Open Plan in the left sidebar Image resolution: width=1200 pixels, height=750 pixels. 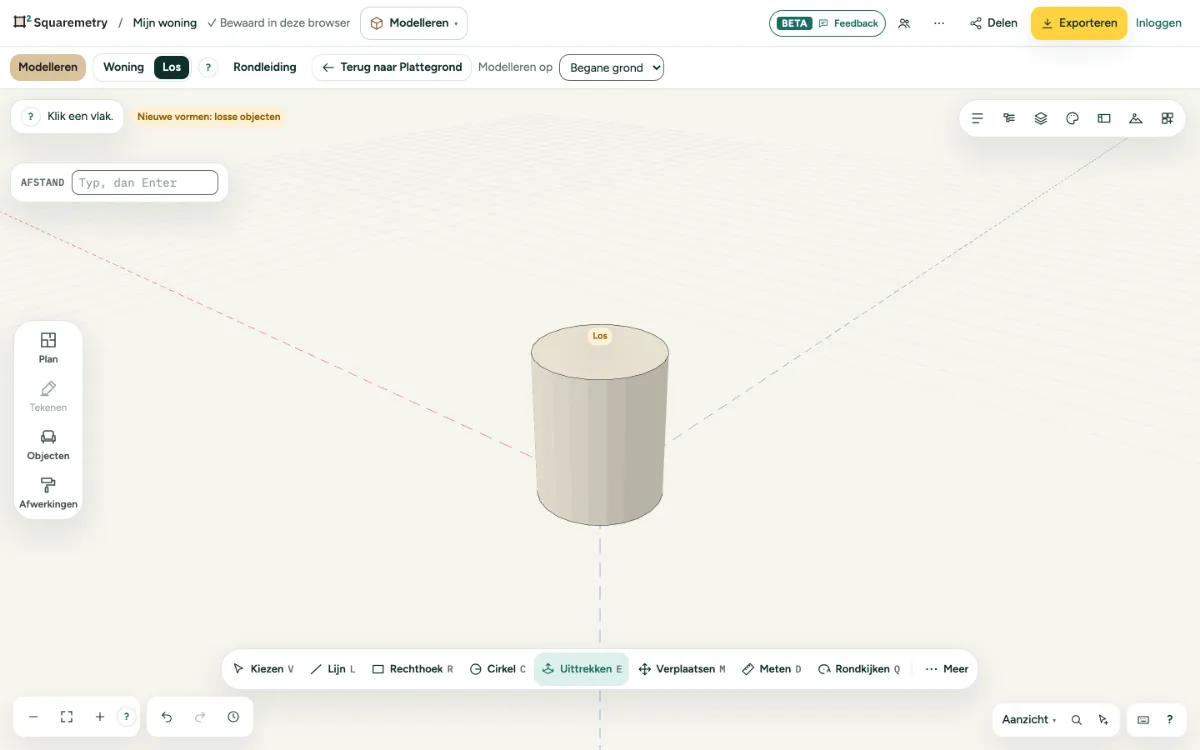coord(48,348)
